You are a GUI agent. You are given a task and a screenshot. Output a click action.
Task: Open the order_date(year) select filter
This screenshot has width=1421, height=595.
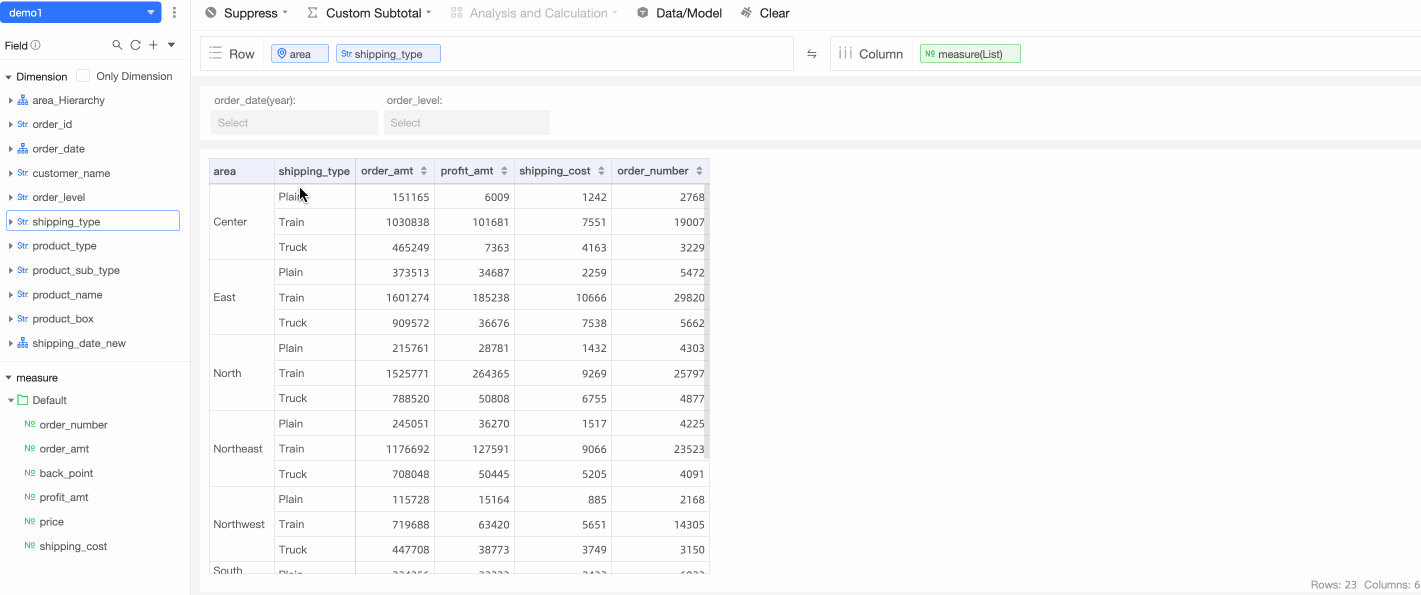[294, 123]
